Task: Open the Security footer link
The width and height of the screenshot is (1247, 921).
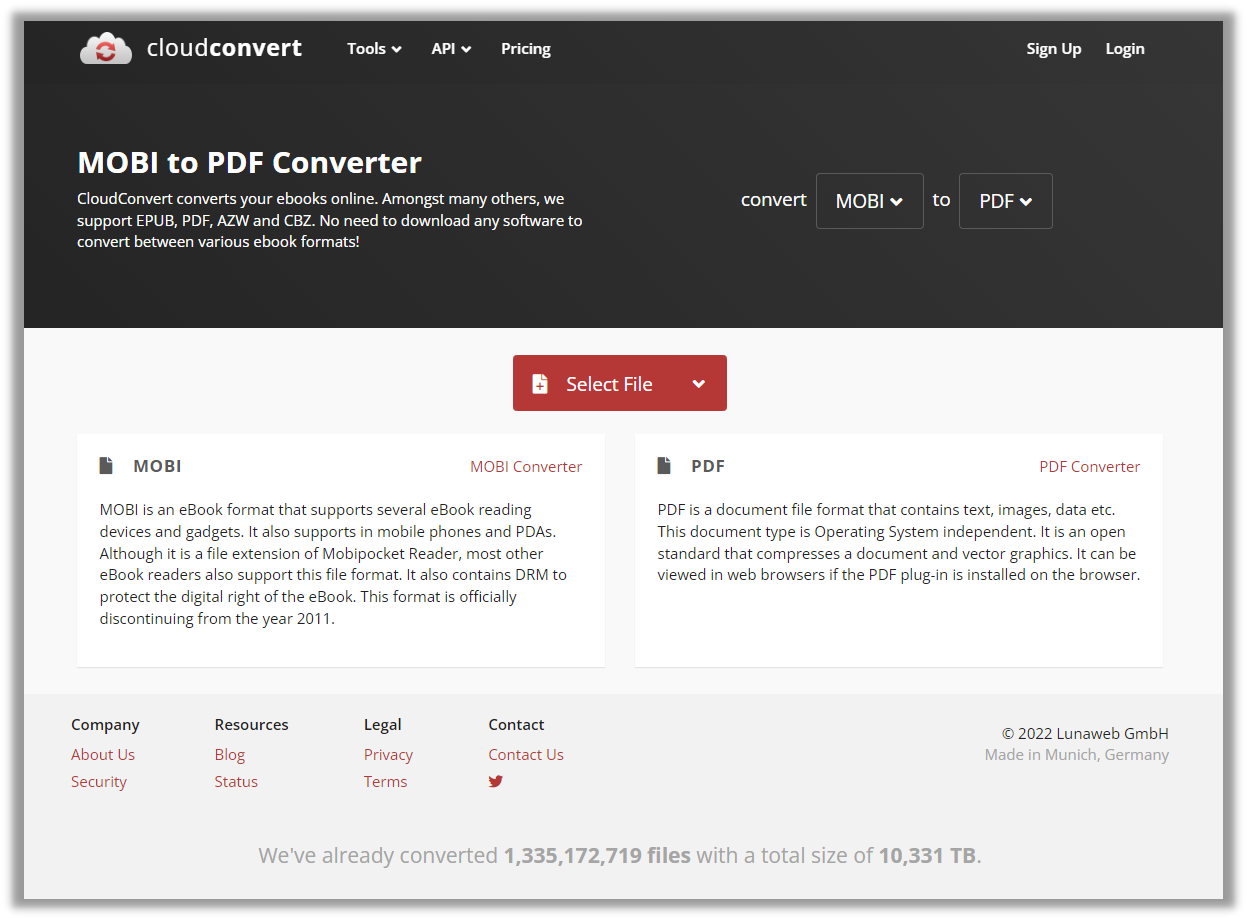Action: point(99,782)
